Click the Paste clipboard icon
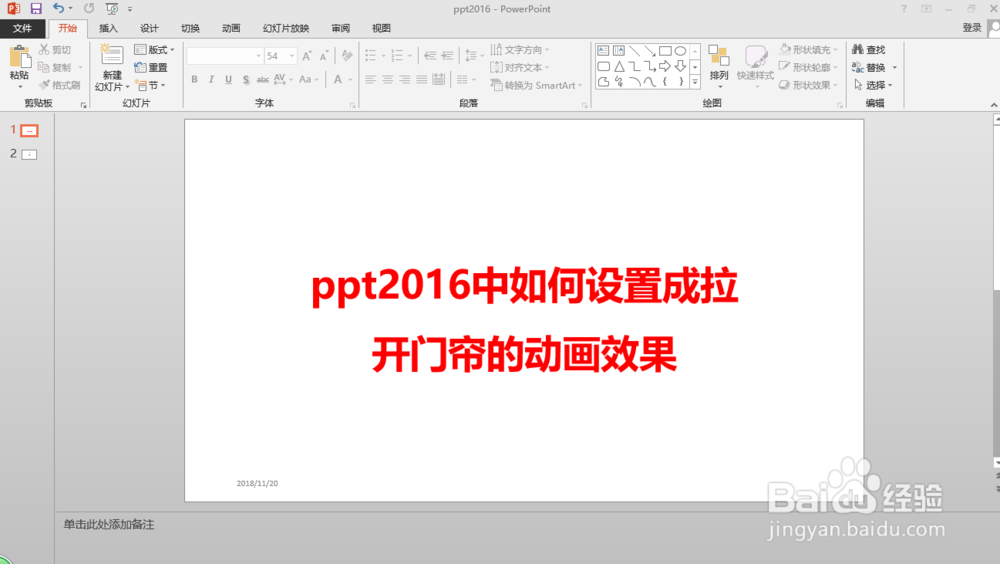The width and height of the screenshot is (1000, 564). tap(20, 57)
